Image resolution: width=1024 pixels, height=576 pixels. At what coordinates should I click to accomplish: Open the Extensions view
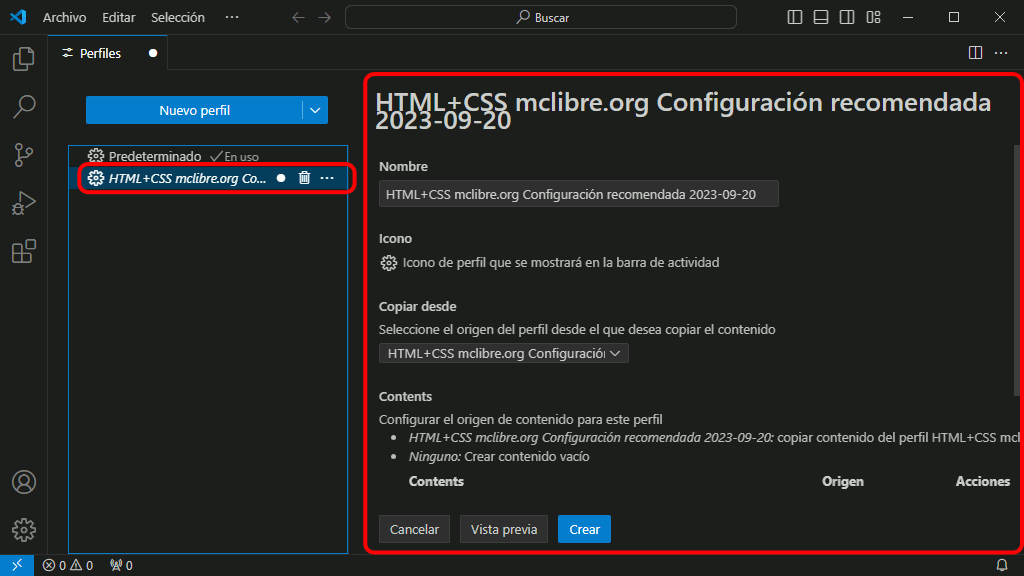[24, 251]
